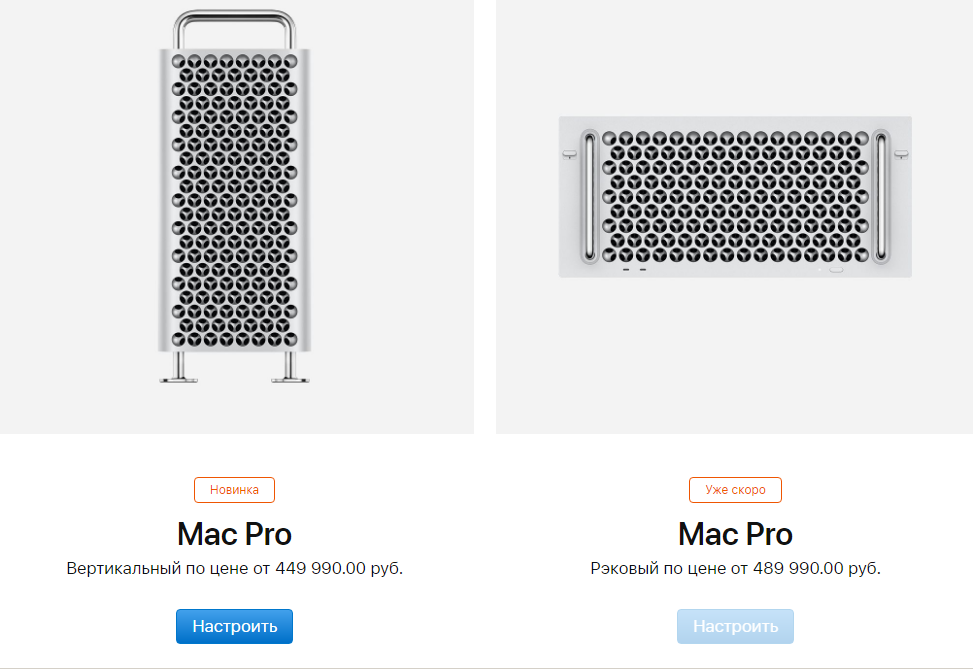Click the left foot of the tower Mac Pro
Viewport: 973px width, 669px height.
179,372
